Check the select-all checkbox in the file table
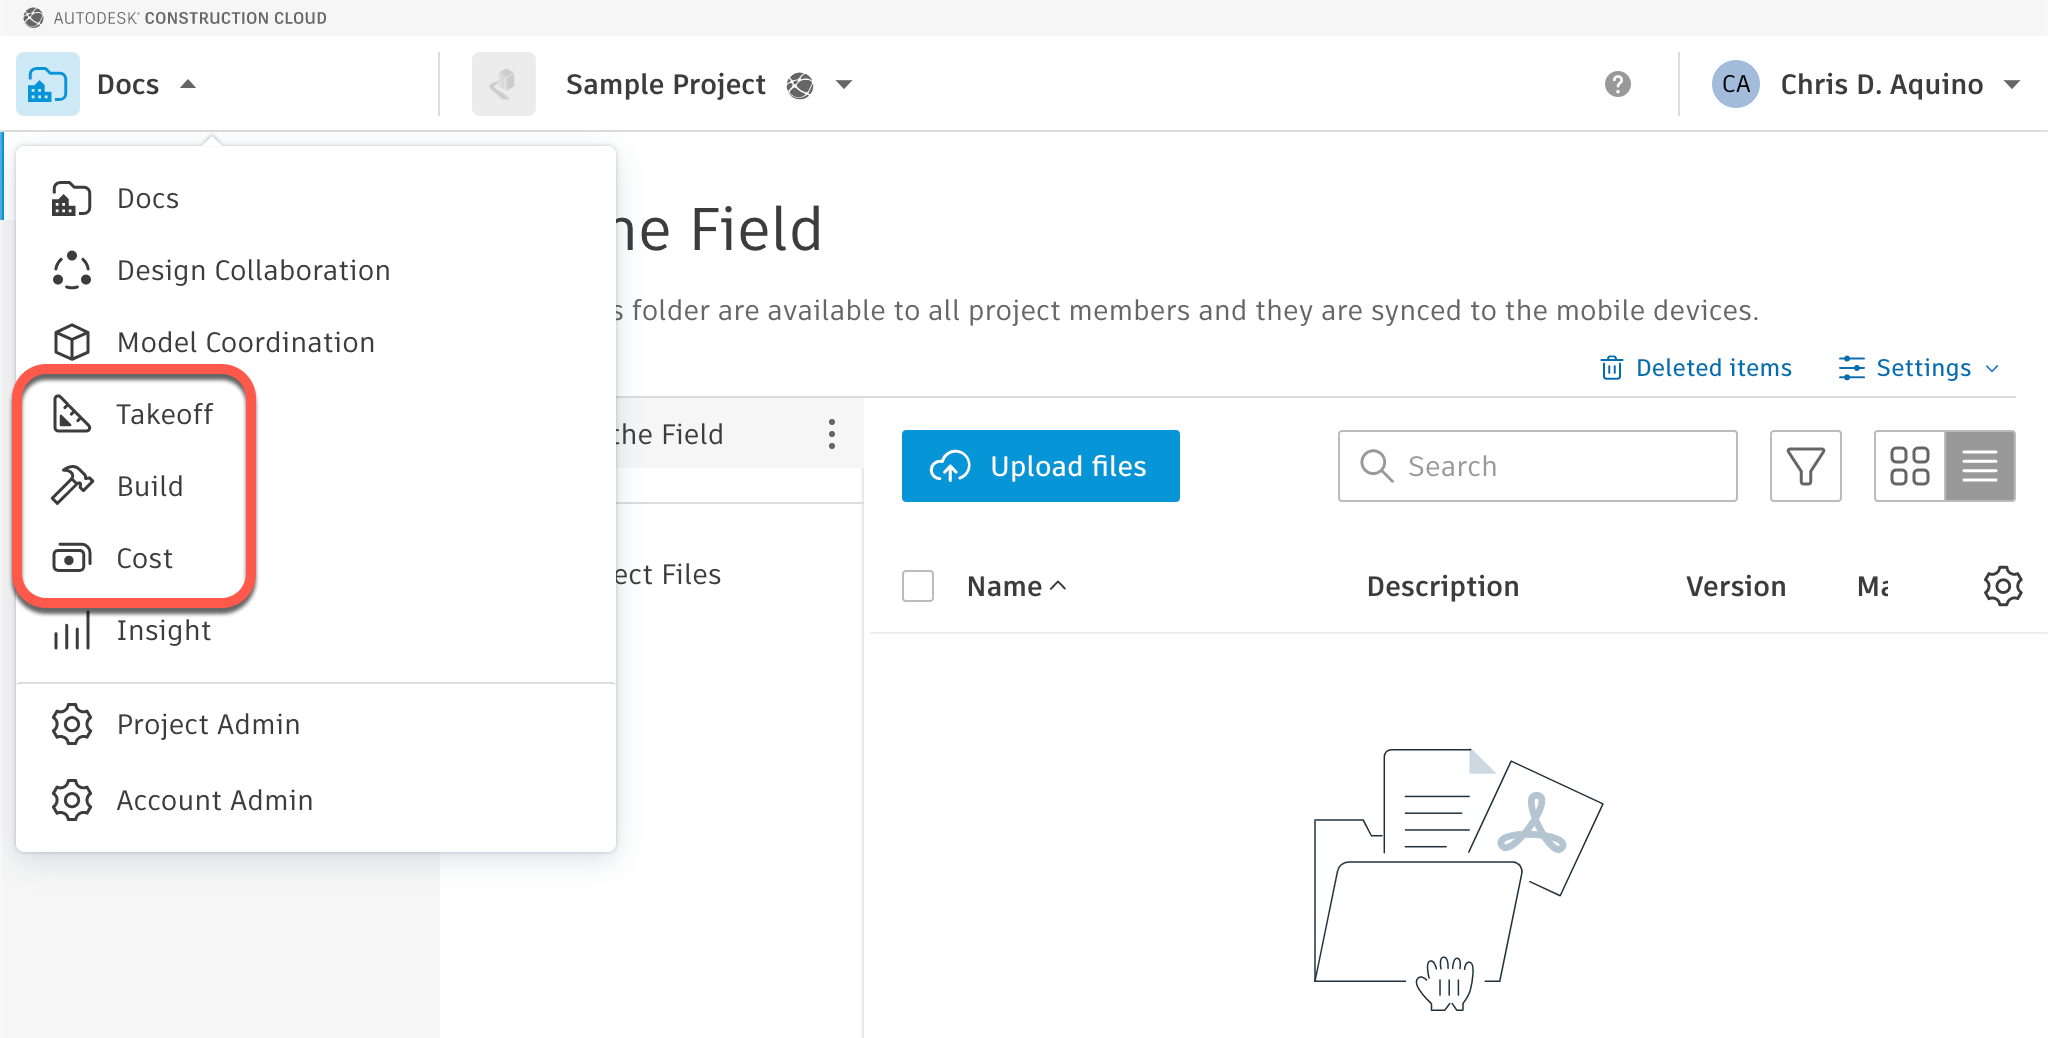Screen dimensions: 2048x1038 point(916,585)
